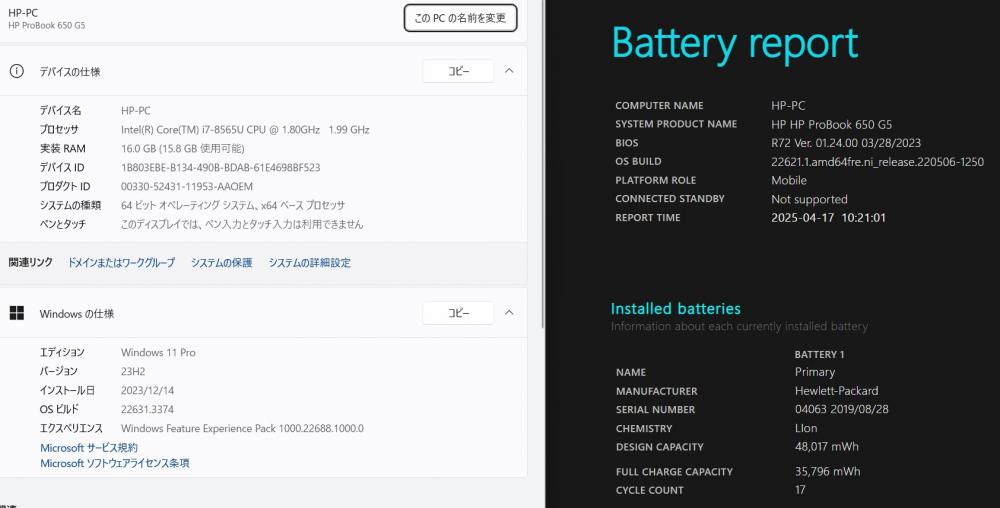Open システムの保護 link
Image resolution: width=1000 pixels, height=508 pixels.
pos(221,263)
